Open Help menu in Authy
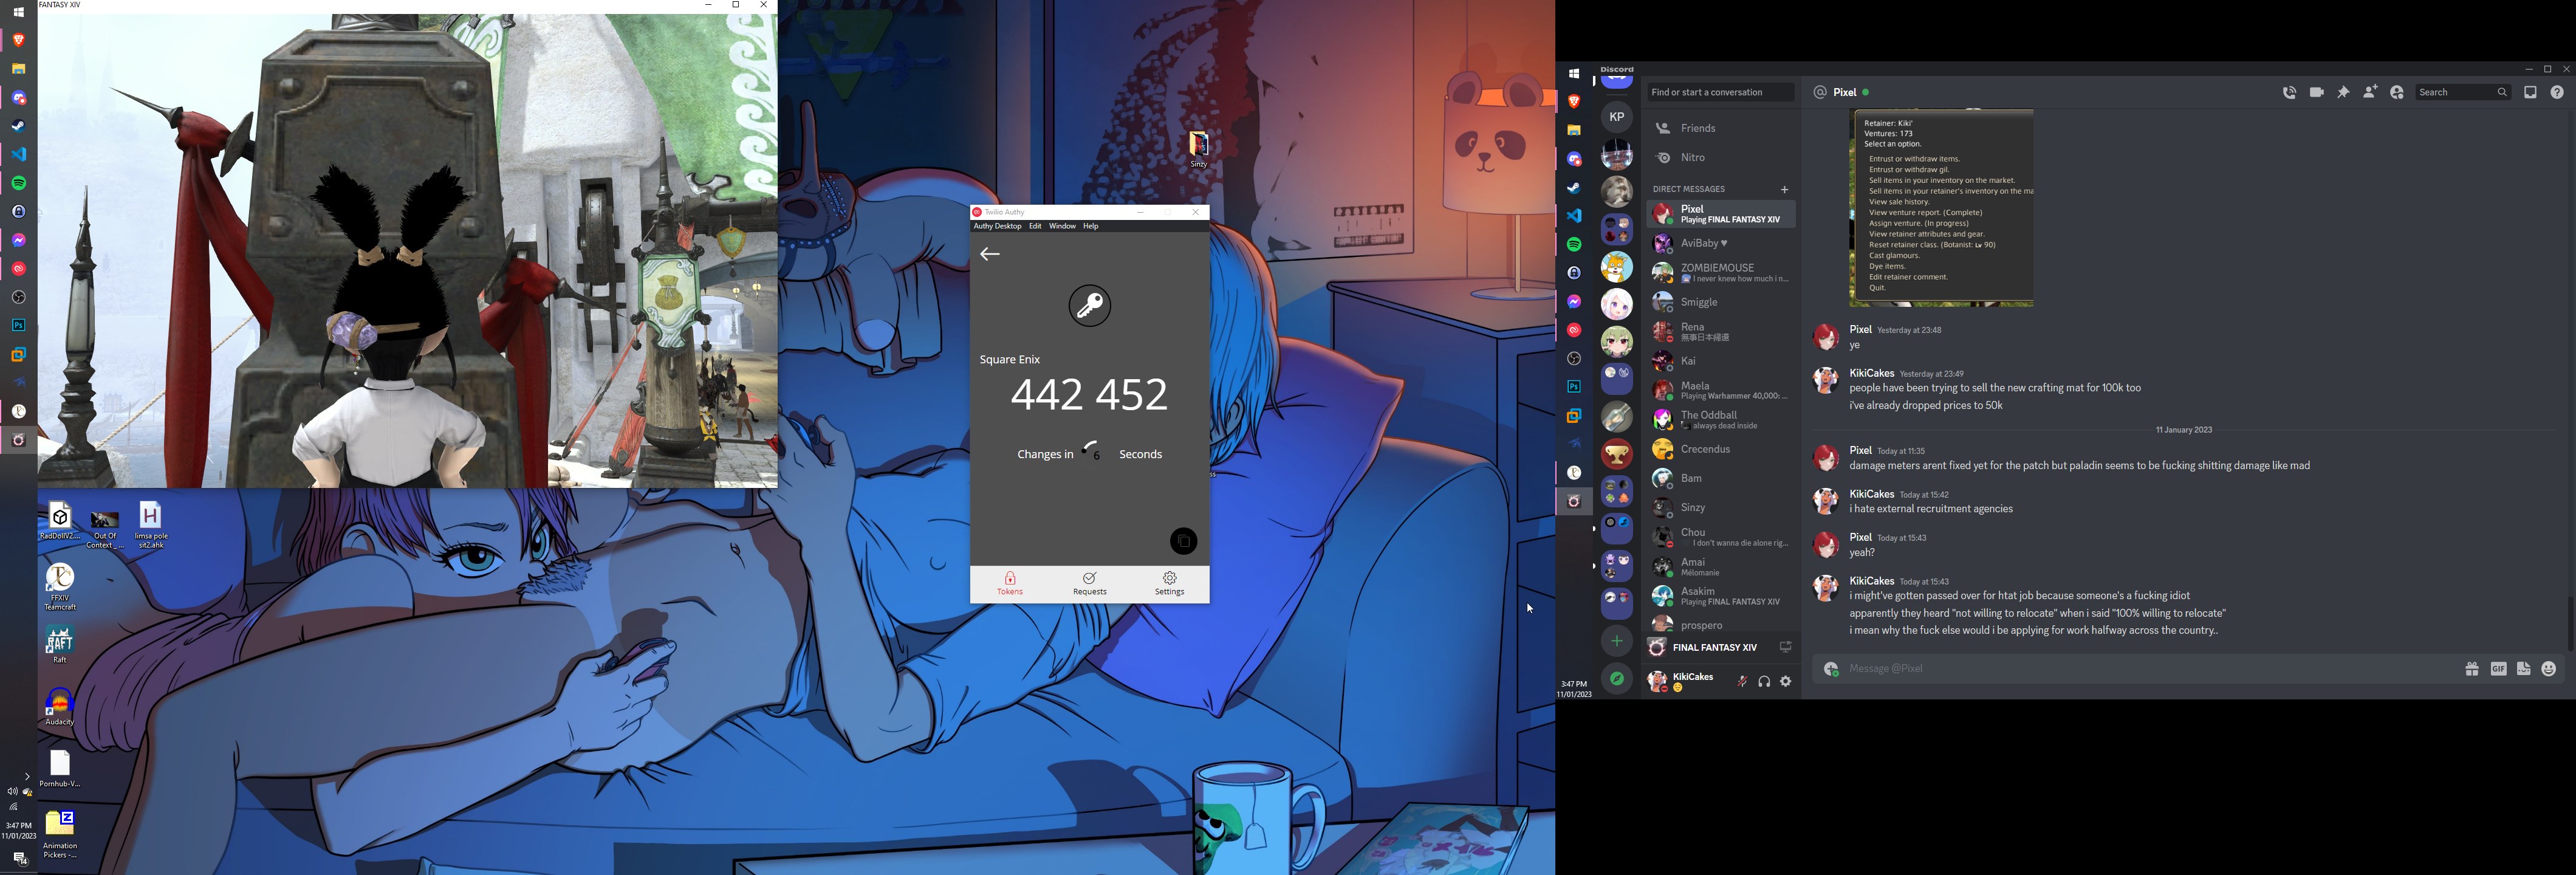Viewport: 2576px width, 875px height. (x=1091, y=226)
